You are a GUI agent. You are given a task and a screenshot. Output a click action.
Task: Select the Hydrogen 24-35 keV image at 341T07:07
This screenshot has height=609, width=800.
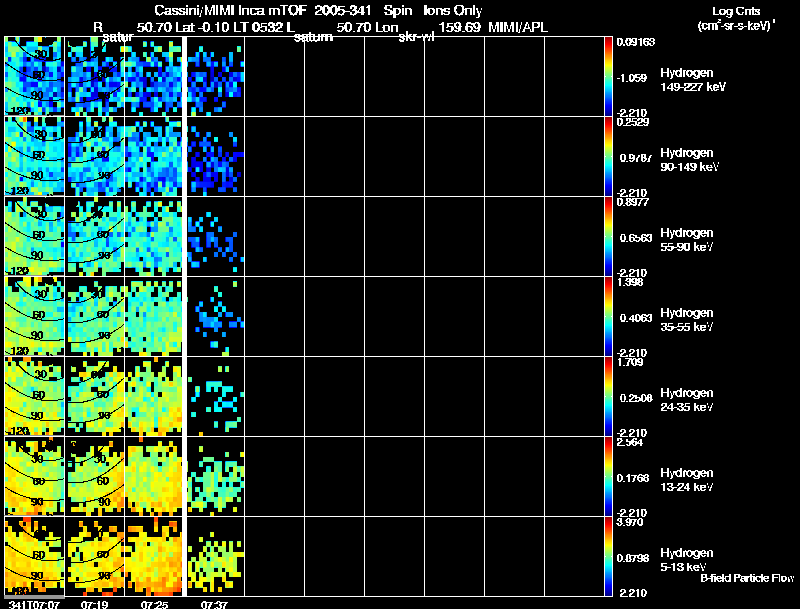point(35,396)
